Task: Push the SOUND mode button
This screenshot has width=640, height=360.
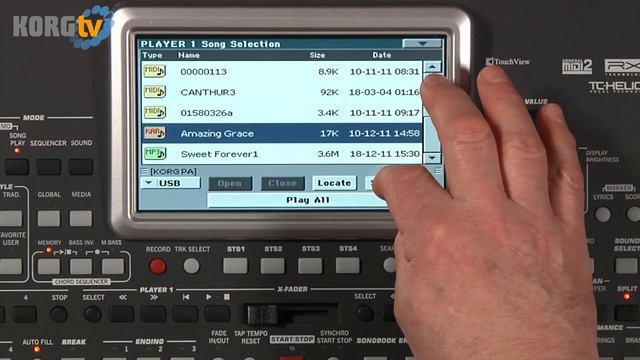Action: click(81, 167)
